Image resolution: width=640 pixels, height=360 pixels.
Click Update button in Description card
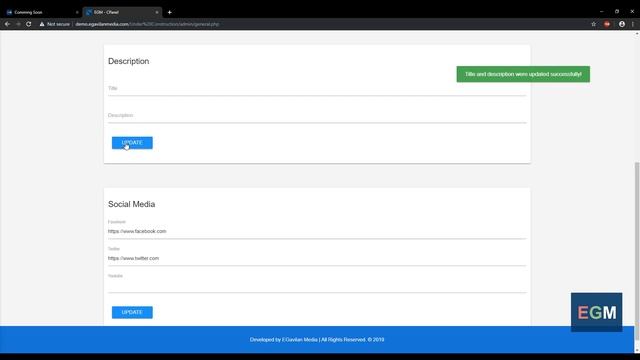point(132,143)
